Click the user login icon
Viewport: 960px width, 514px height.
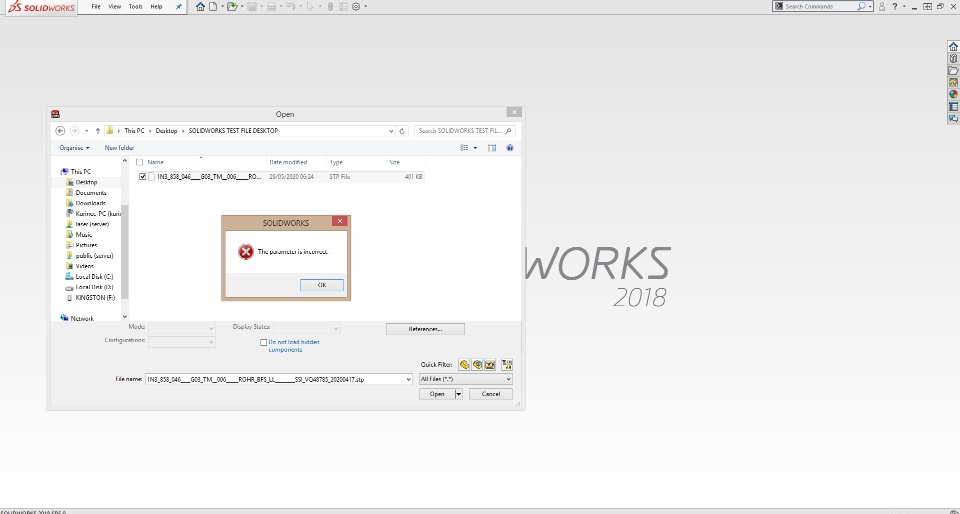pyautogui.click(x=882, y=6)
